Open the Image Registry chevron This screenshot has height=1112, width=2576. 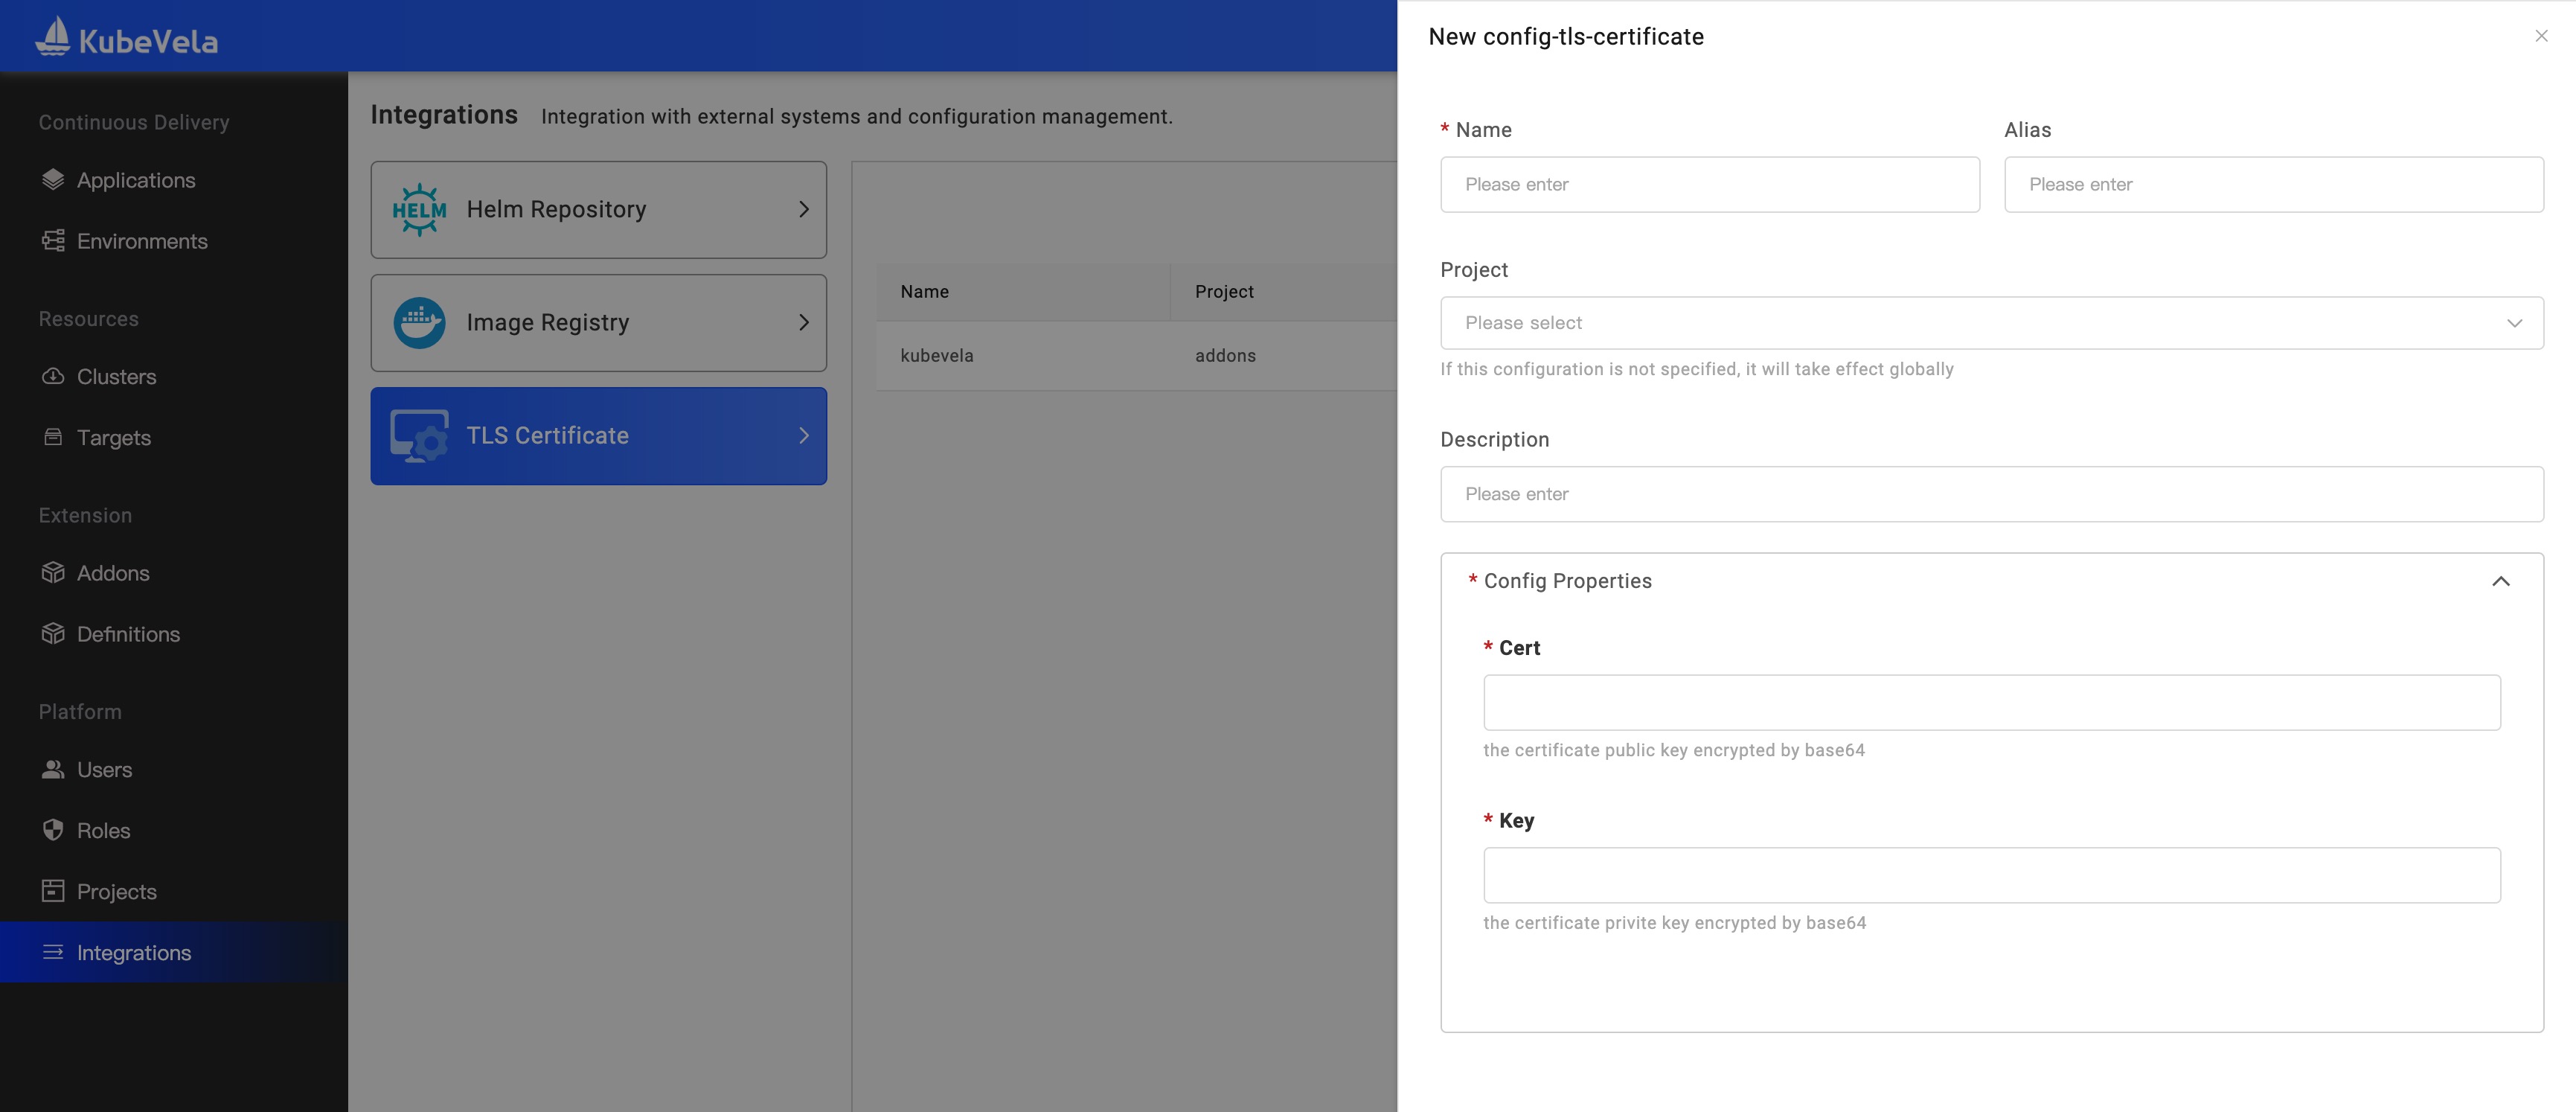point(804,323)
